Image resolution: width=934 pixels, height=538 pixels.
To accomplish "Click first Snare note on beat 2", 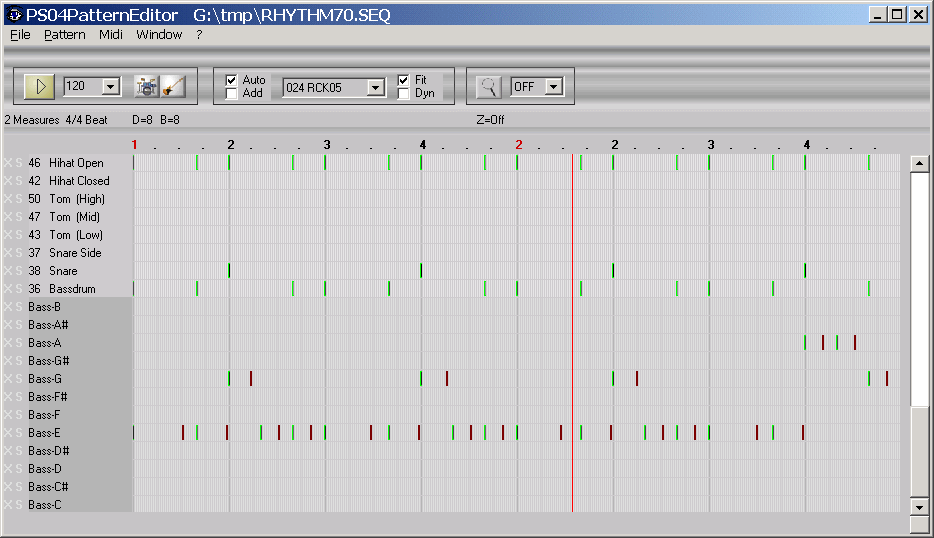I will click(229, 270).
